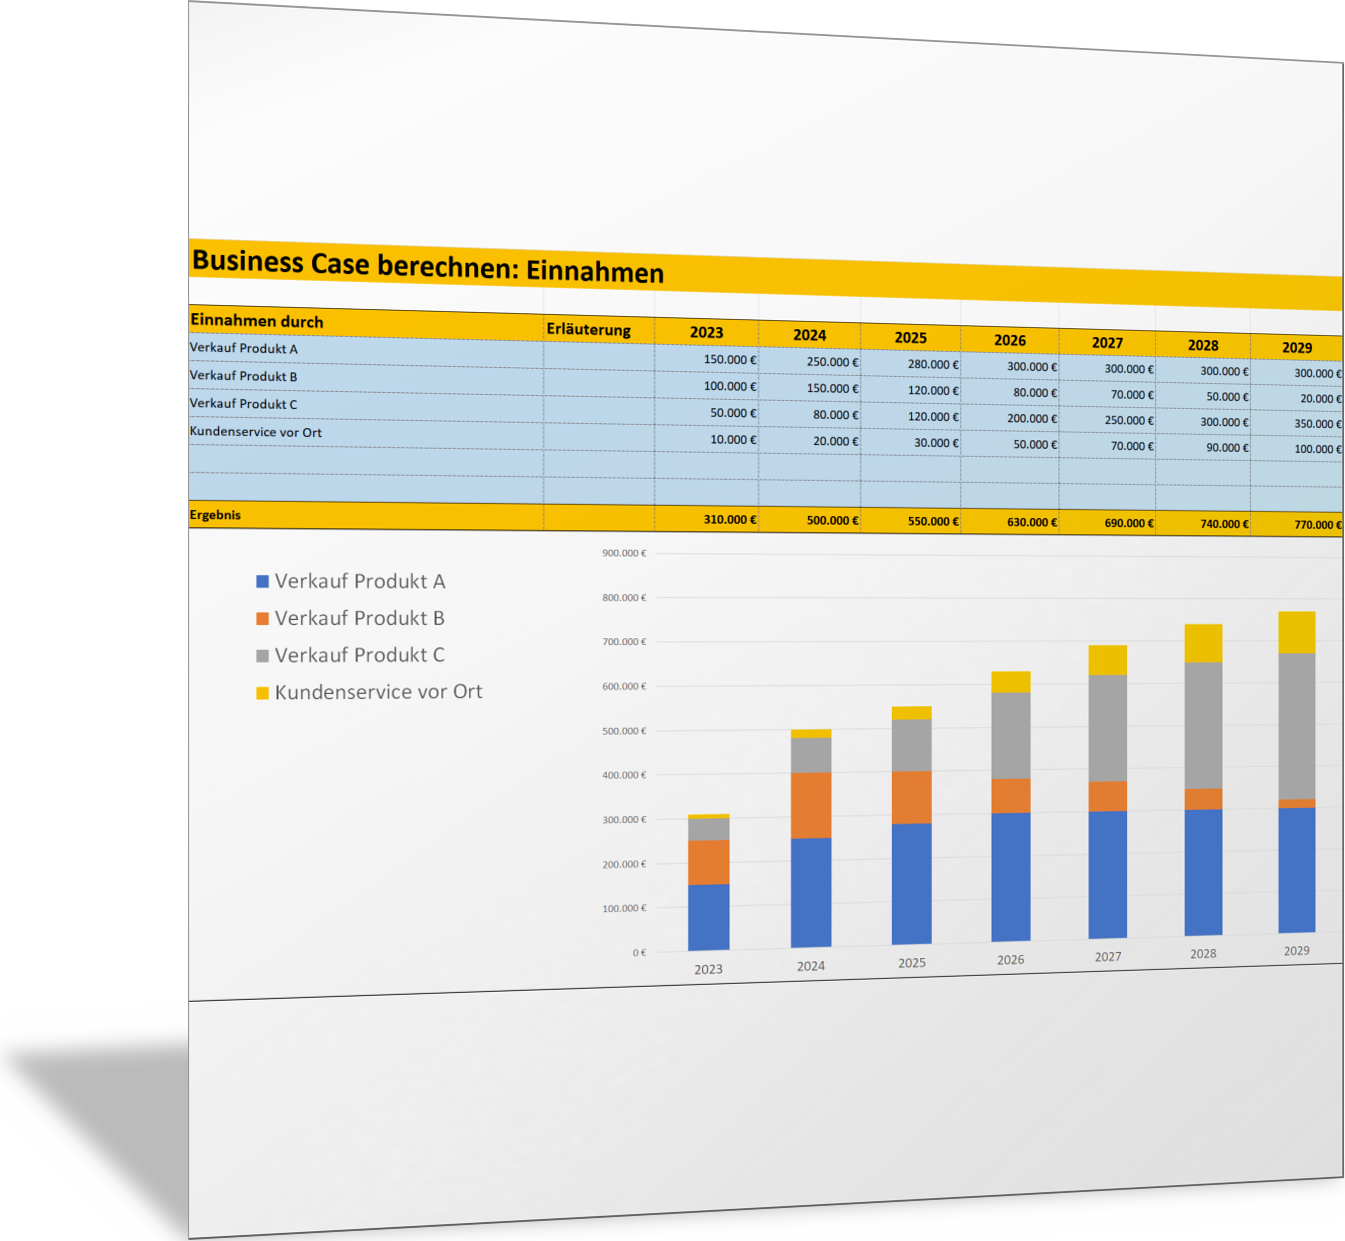This screenshot has width=1345, height=1241.
Task: Select the 'Verkauf Produkt C' table row label
Action: click(244, 404)
